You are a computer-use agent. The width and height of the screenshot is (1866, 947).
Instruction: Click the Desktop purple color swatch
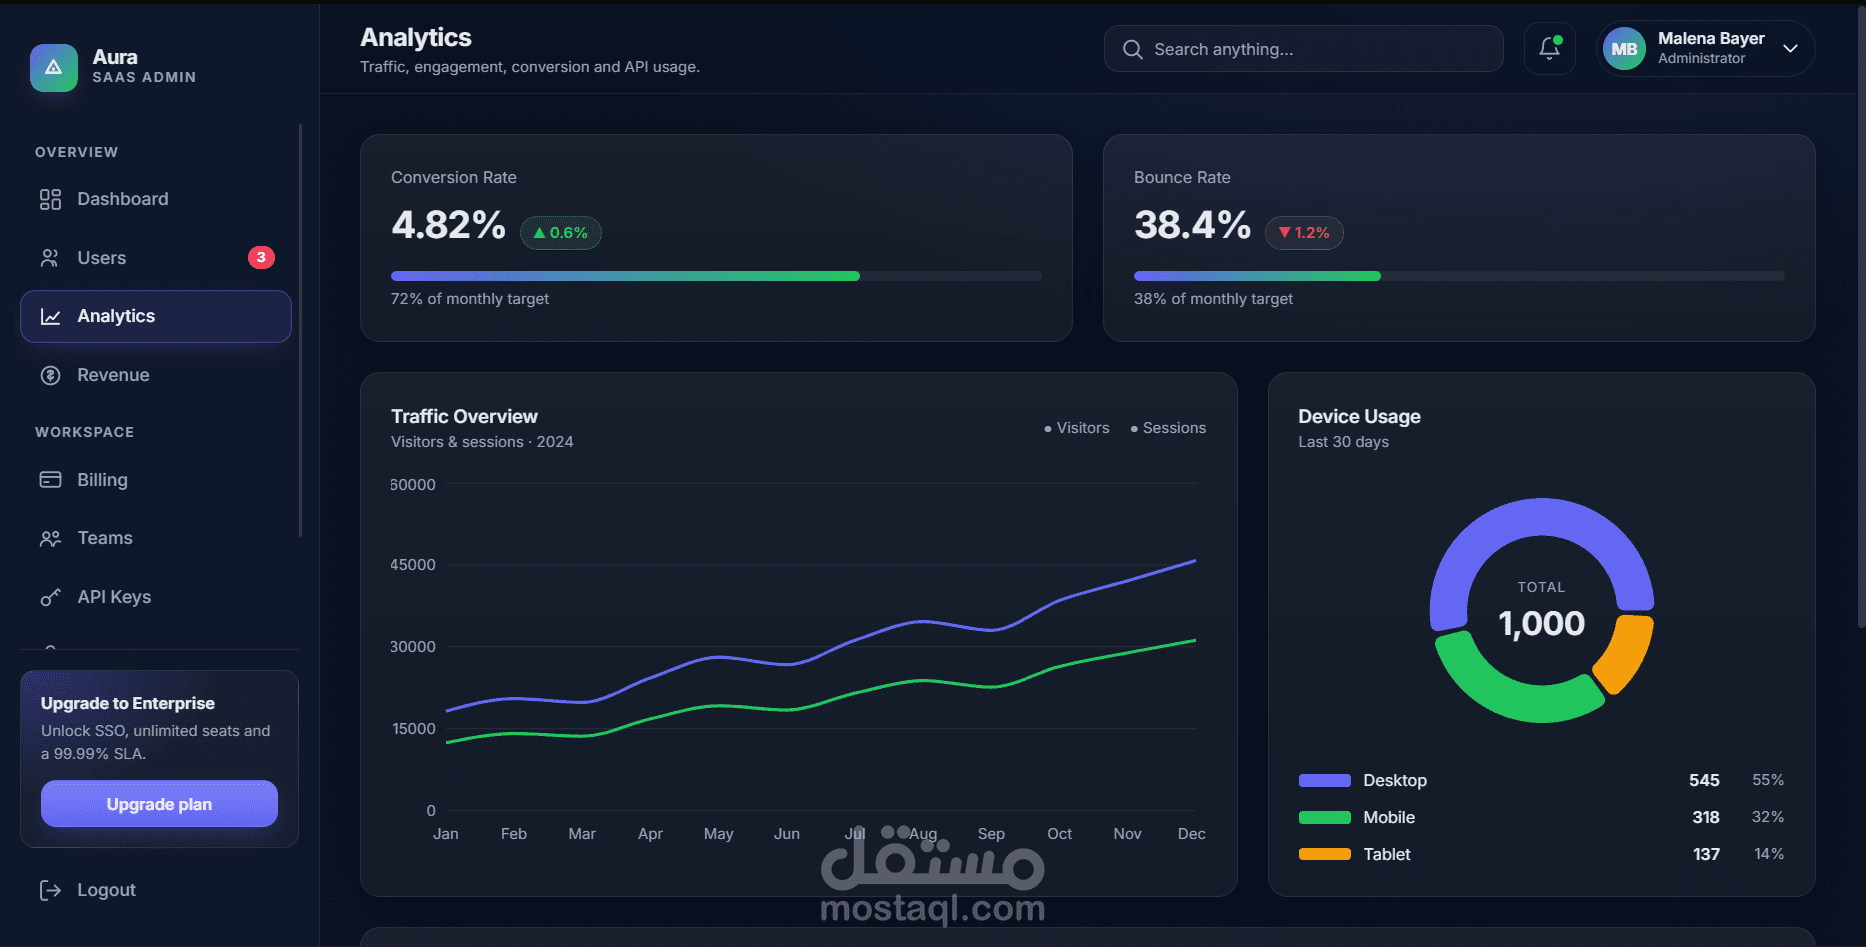pos(1324,780)
